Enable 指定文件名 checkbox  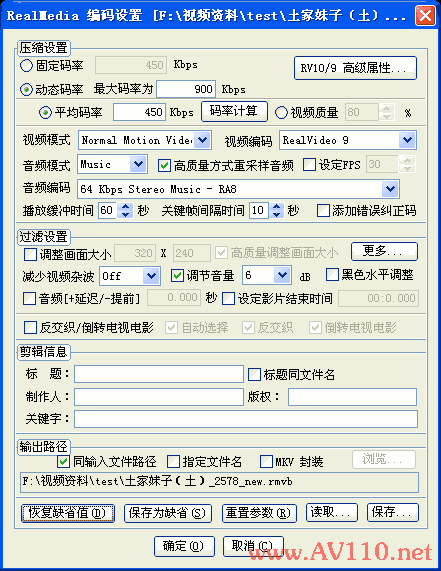click(173, 462)
